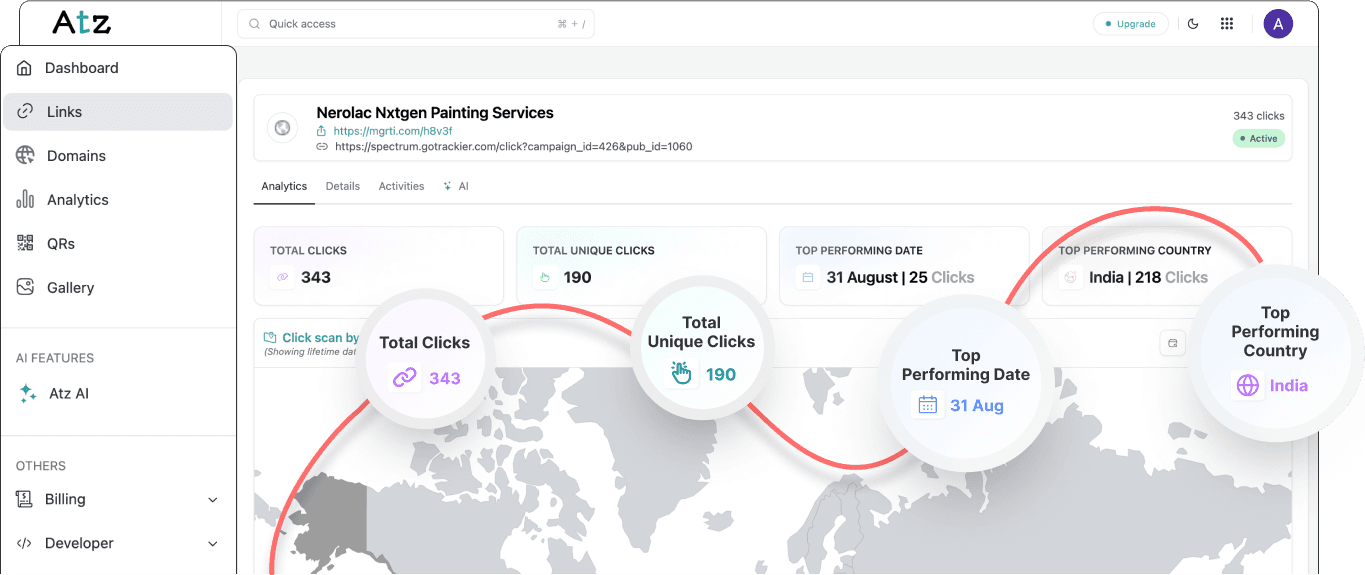
Task: Go to Domains in the sidebar
Action: click(x=118, y=156)
